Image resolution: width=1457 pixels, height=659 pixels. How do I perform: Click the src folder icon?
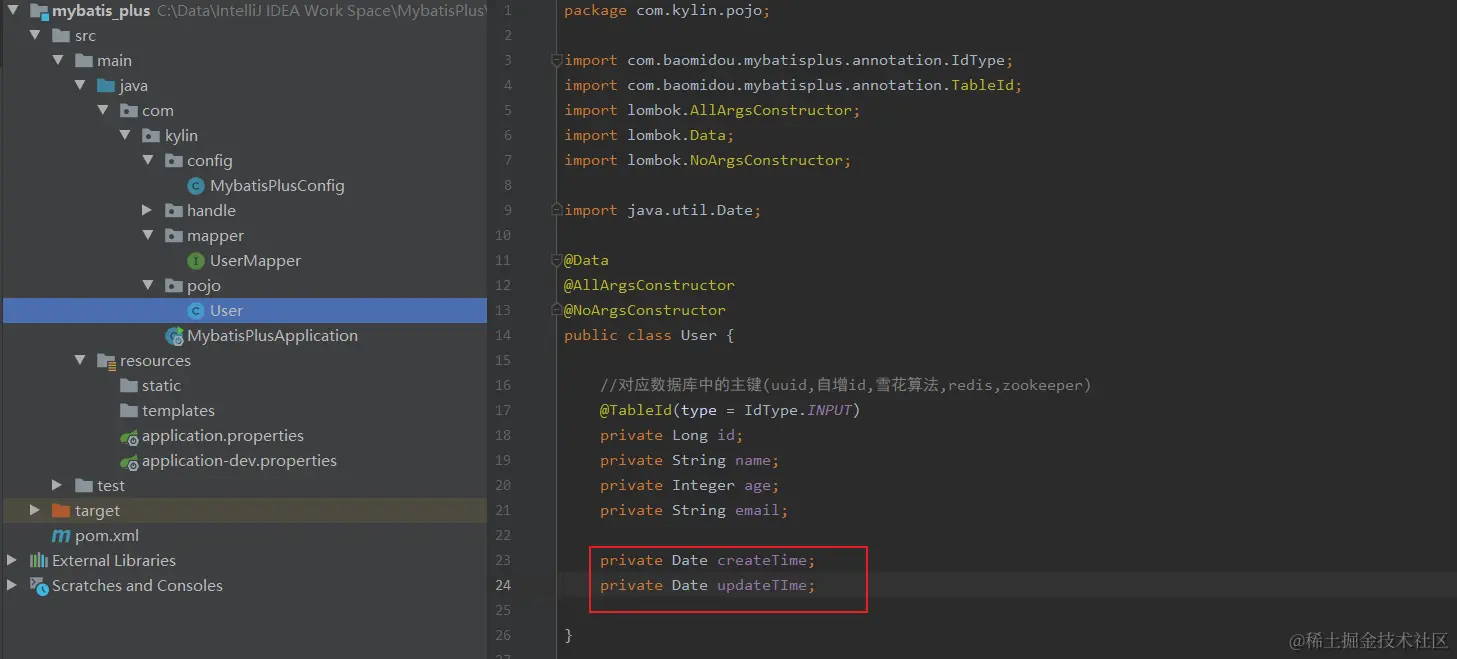tap(61, 36)
